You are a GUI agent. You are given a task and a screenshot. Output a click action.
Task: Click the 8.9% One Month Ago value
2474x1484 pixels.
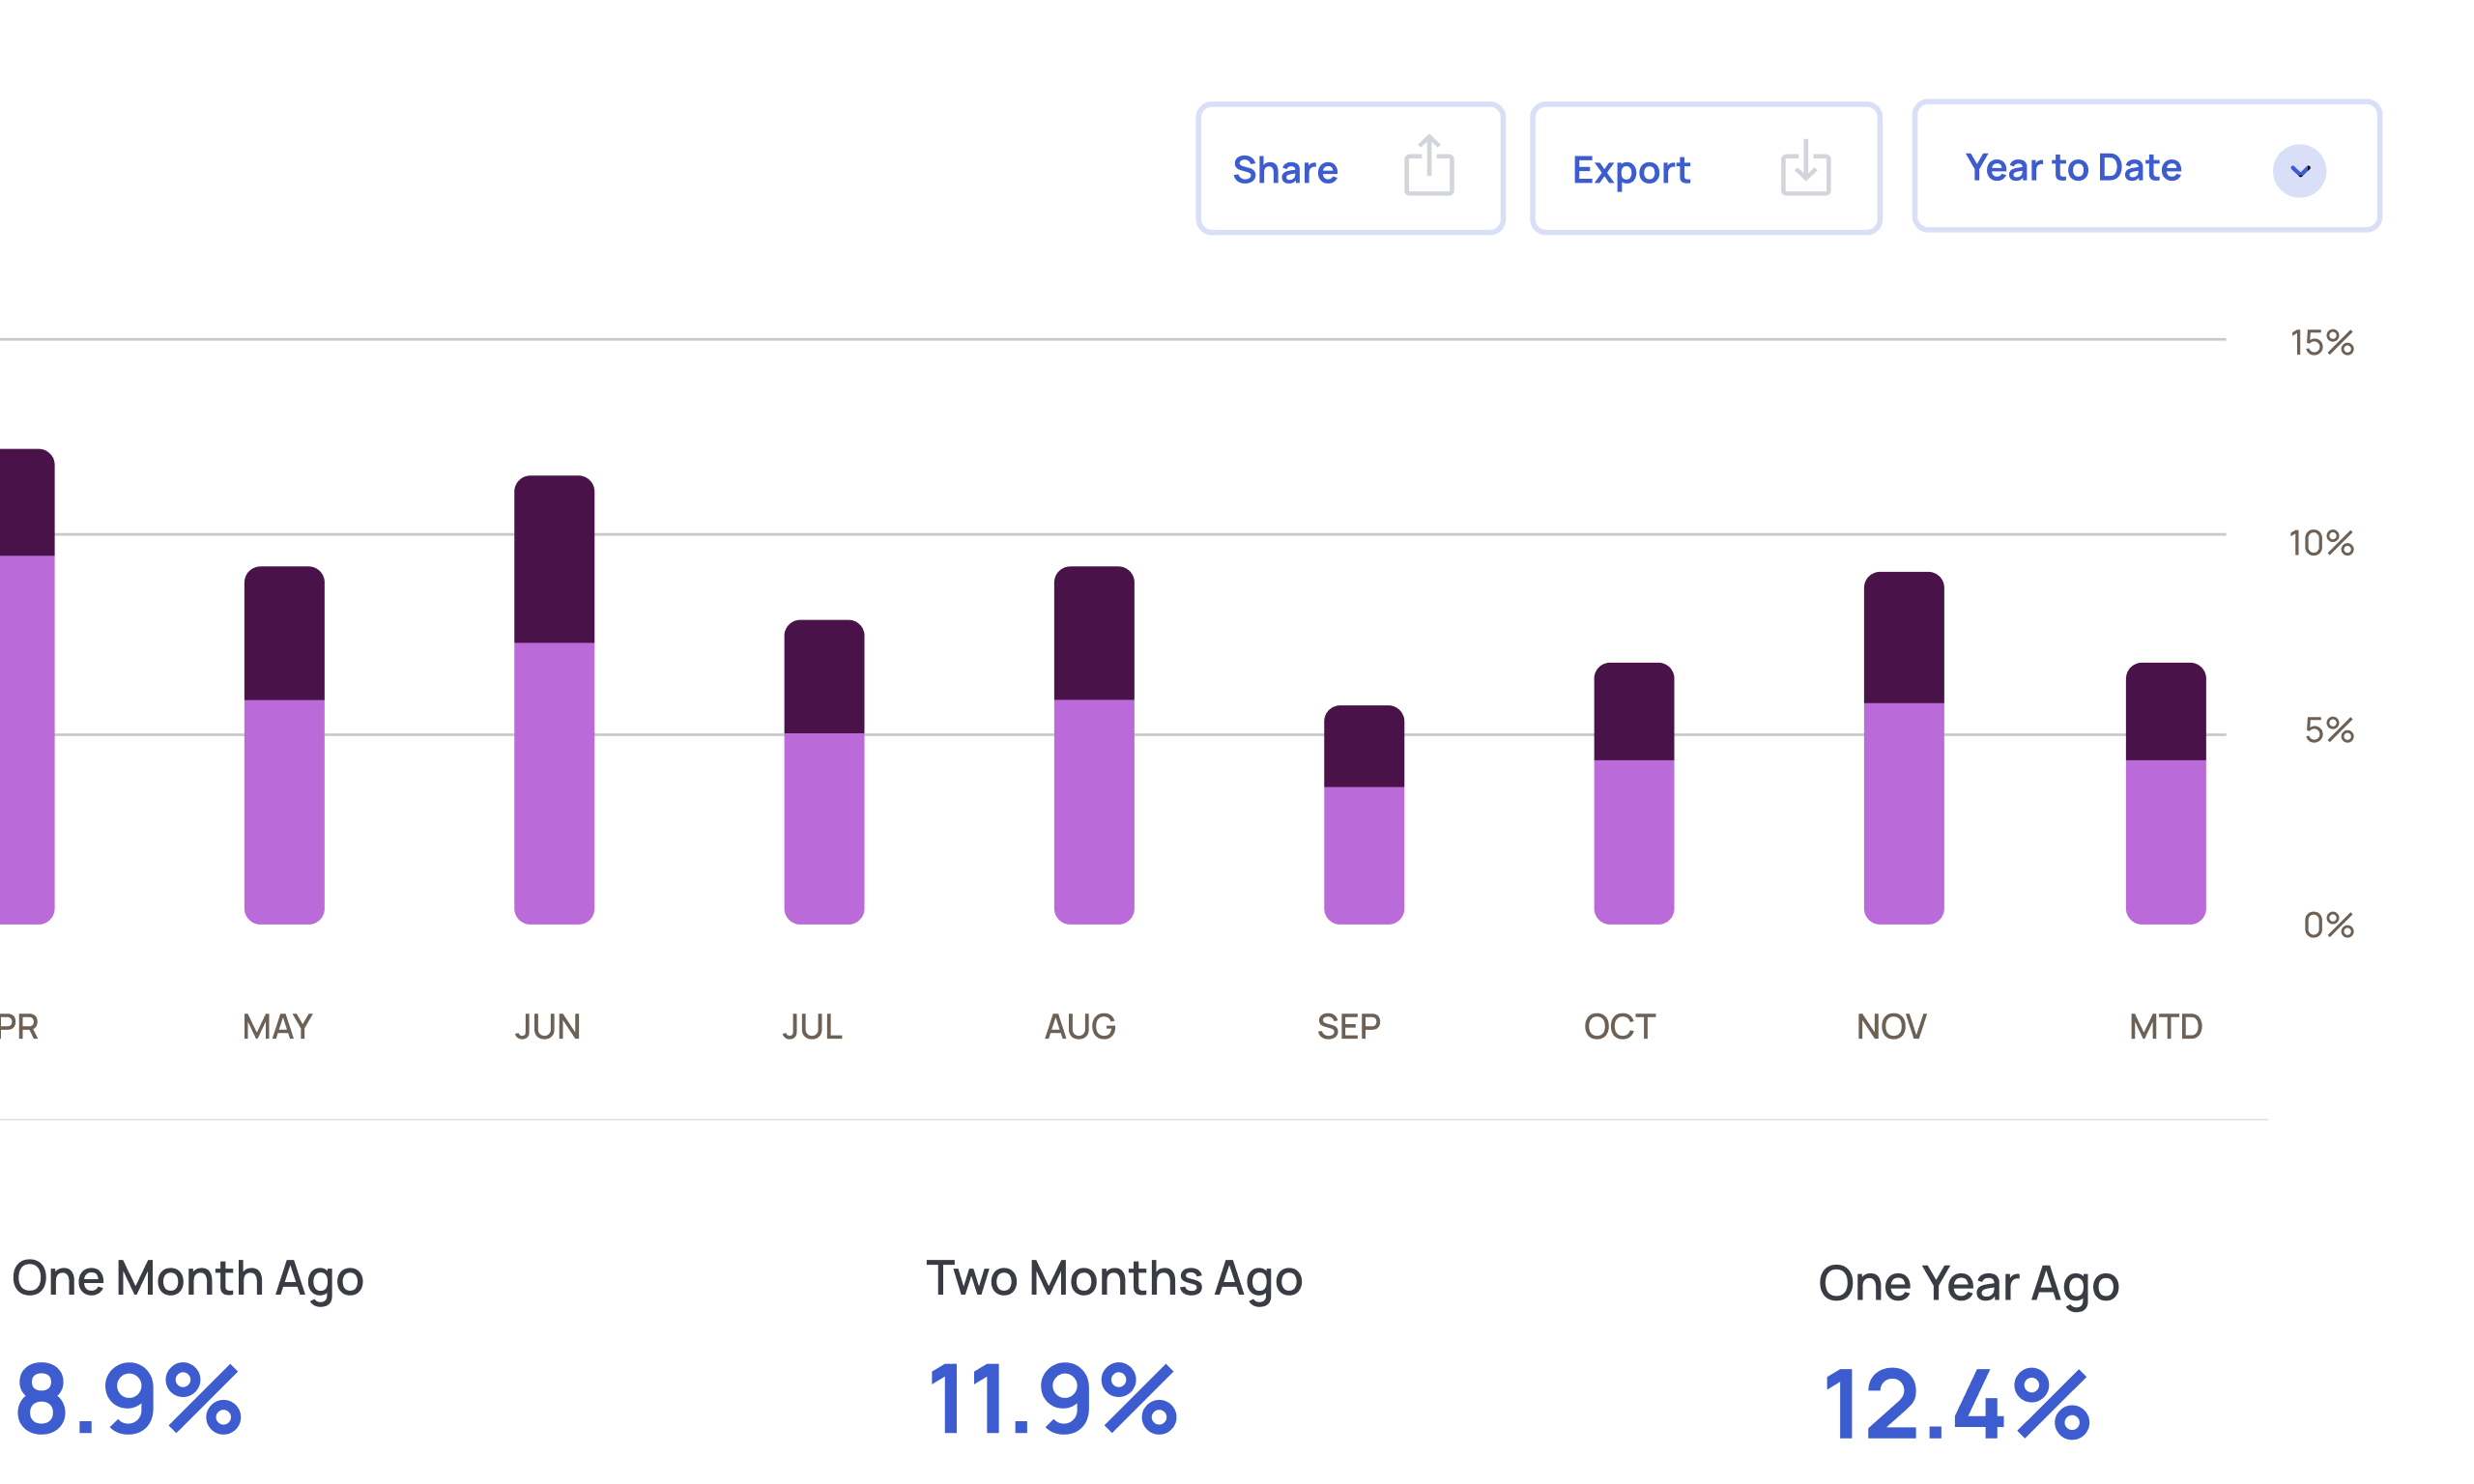(128, 1398)
